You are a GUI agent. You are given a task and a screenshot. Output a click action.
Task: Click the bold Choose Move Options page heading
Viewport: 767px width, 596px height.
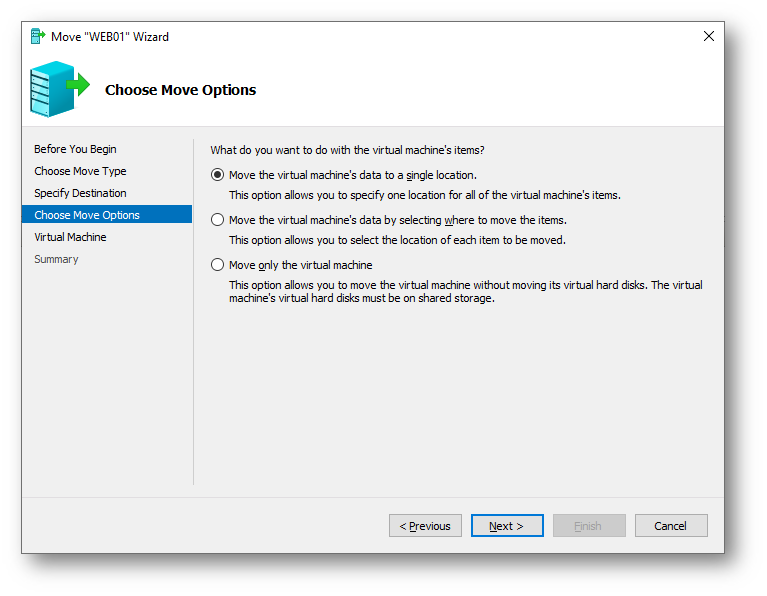tap(180, 90)
